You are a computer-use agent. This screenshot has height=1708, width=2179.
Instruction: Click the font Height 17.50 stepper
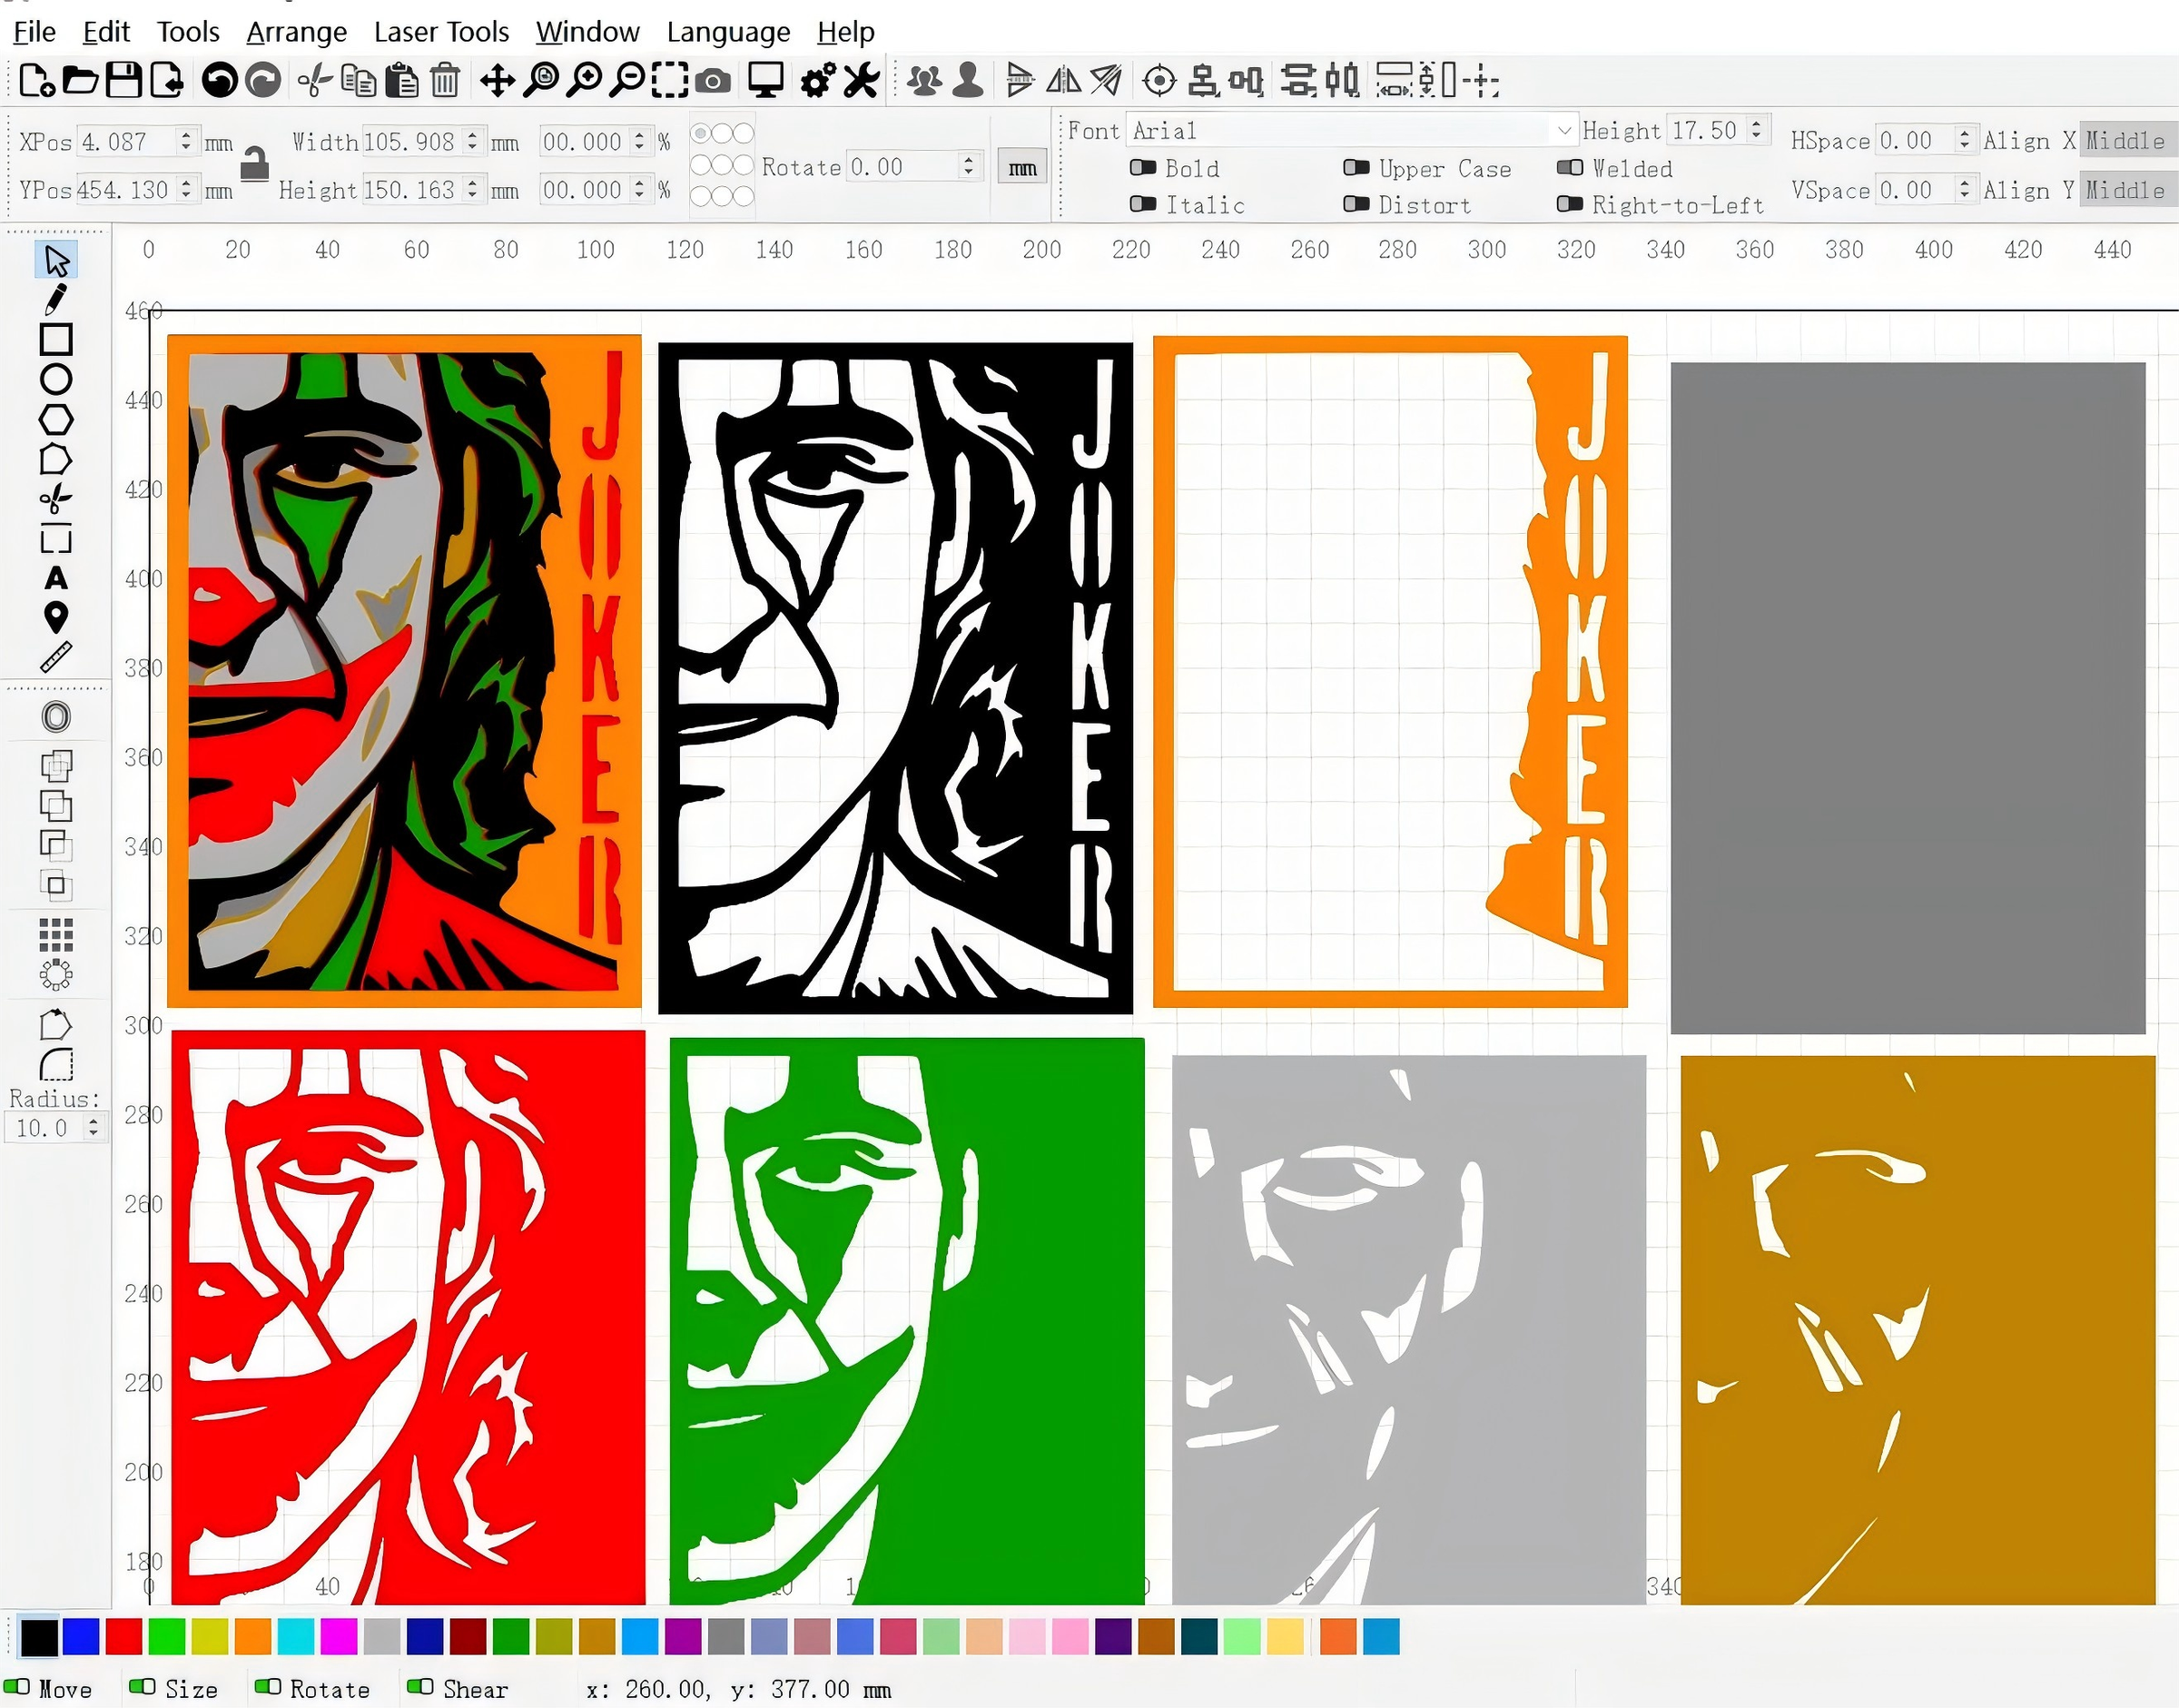[1756, 130]
